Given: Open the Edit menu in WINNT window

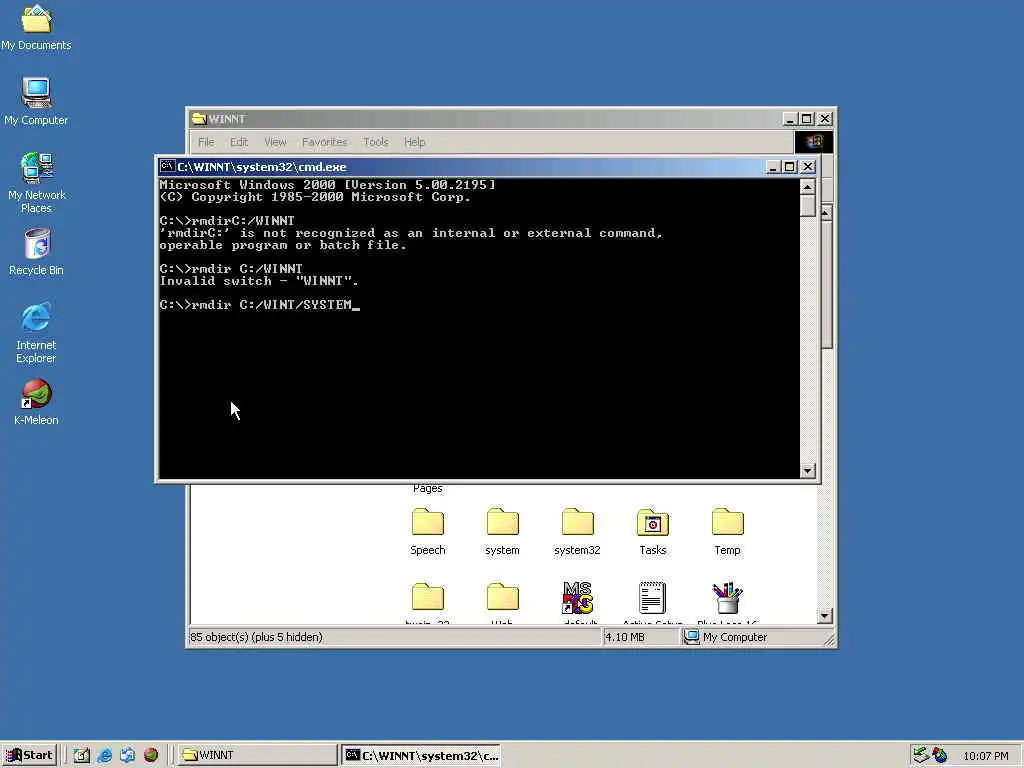Looking at the screenshot, I should click(x=239, y=142).
